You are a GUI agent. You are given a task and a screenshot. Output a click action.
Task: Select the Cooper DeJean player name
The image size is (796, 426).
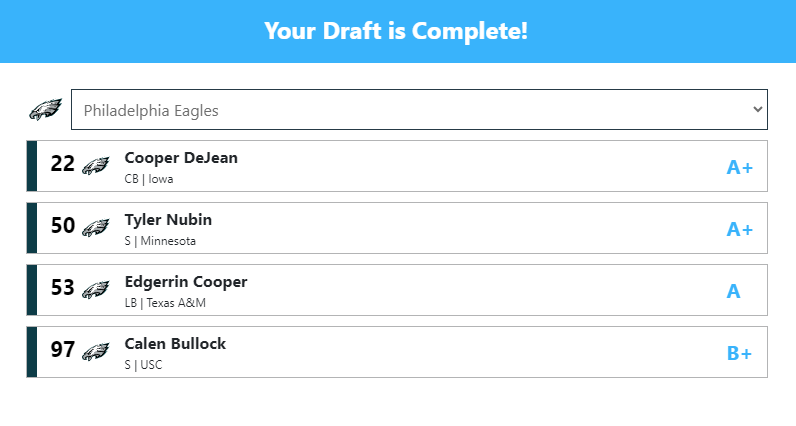tap(181, 158)
